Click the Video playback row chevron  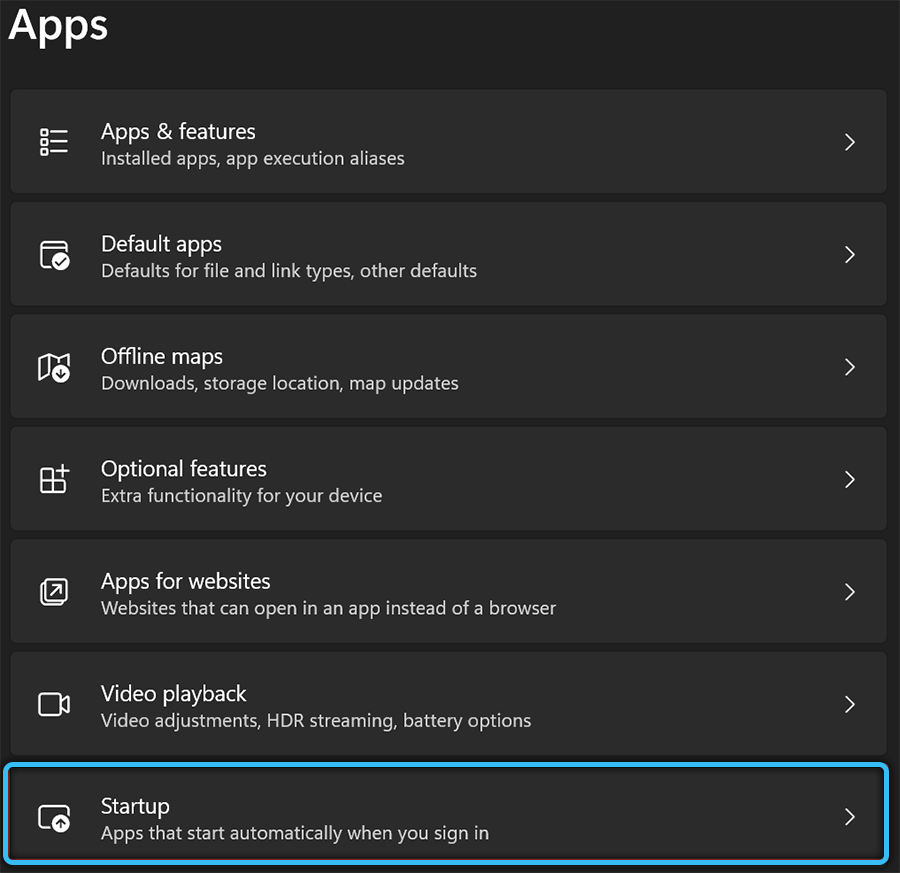[x=849, y=705]
